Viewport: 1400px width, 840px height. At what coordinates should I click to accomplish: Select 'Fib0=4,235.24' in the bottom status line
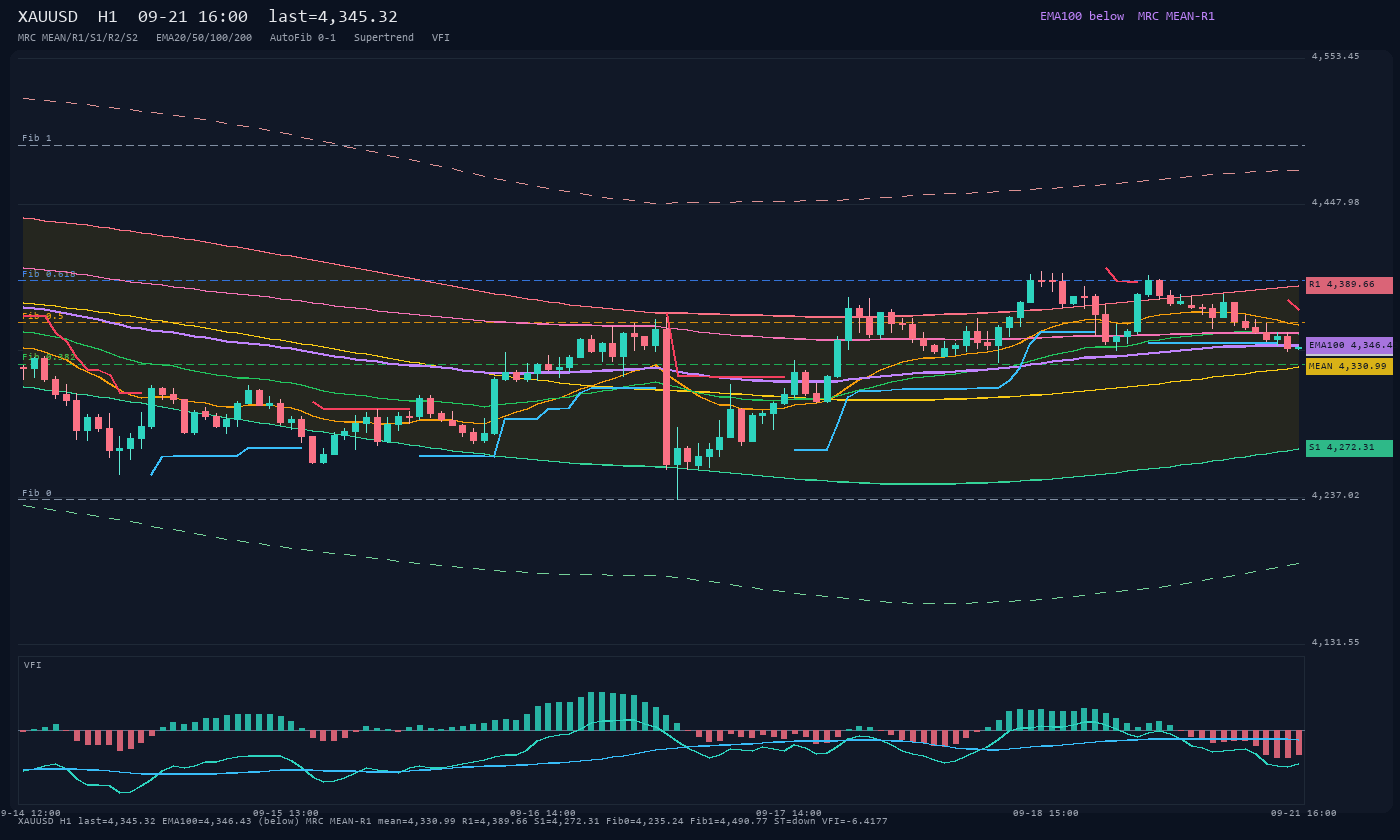click(x=645, y=821)
